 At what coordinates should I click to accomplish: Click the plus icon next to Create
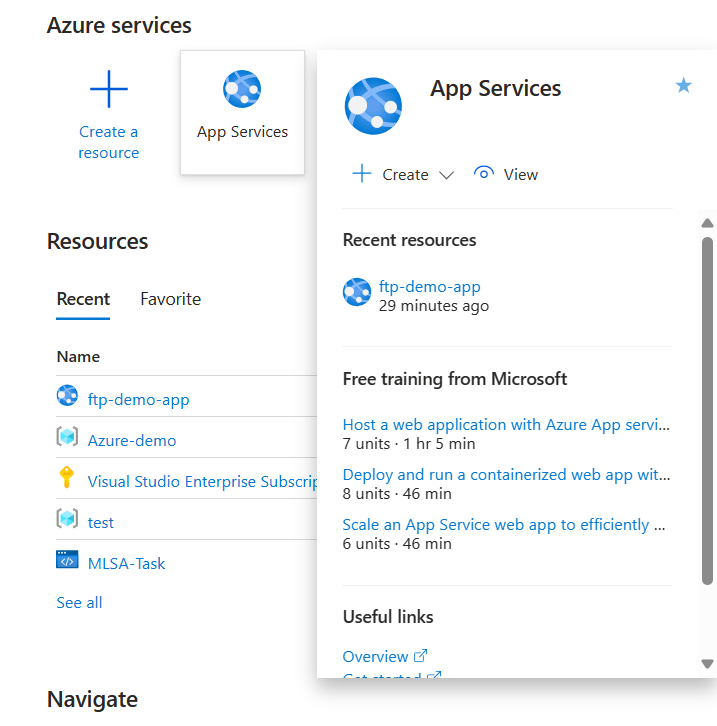(x=362, y=174)
